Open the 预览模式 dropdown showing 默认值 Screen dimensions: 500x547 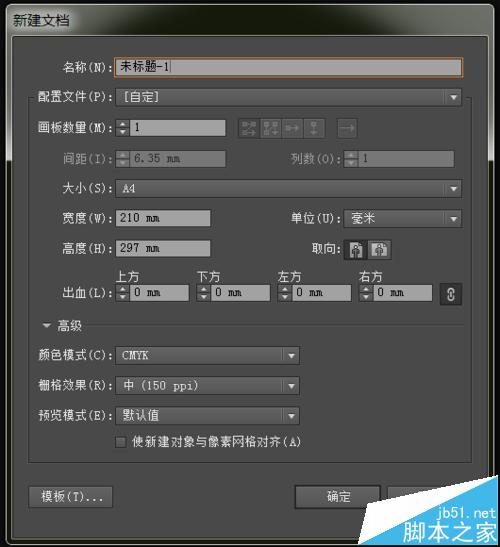pyautogui.click(x=207, y=416)
